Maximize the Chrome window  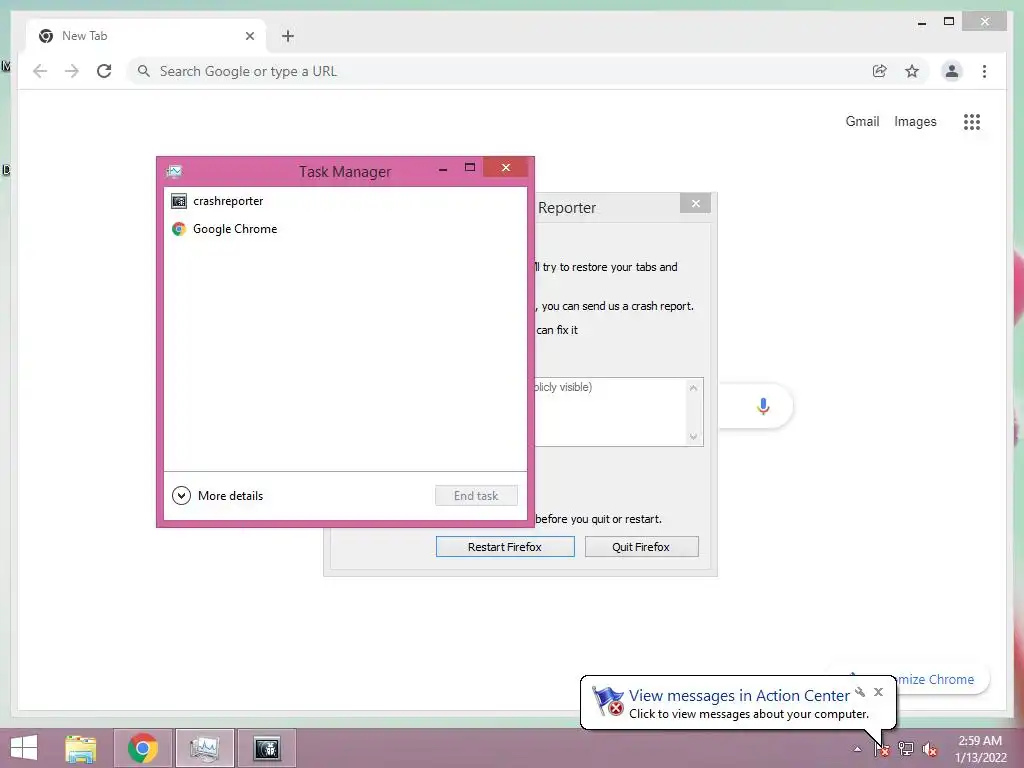click(x=949, y=22)
